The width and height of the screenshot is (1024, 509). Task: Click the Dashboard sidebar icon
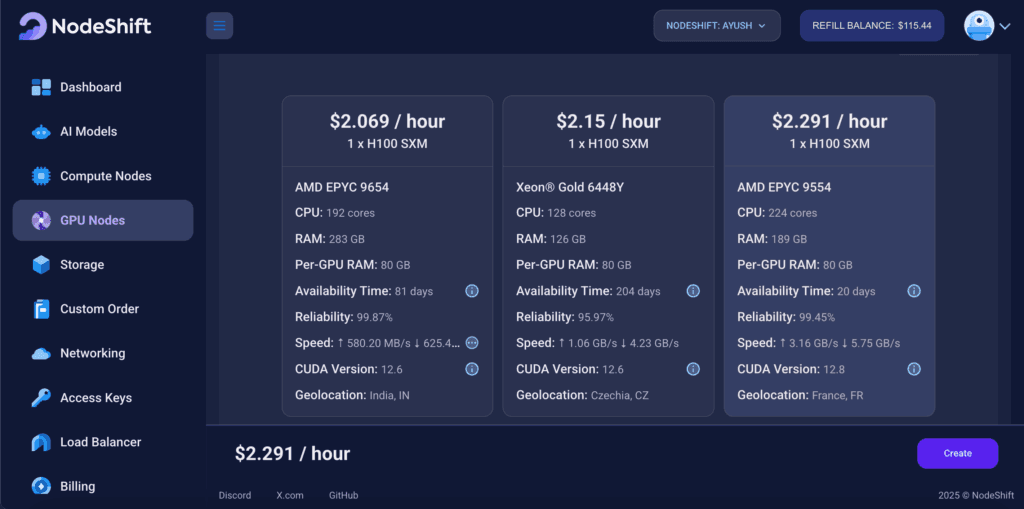click(41, 87)
